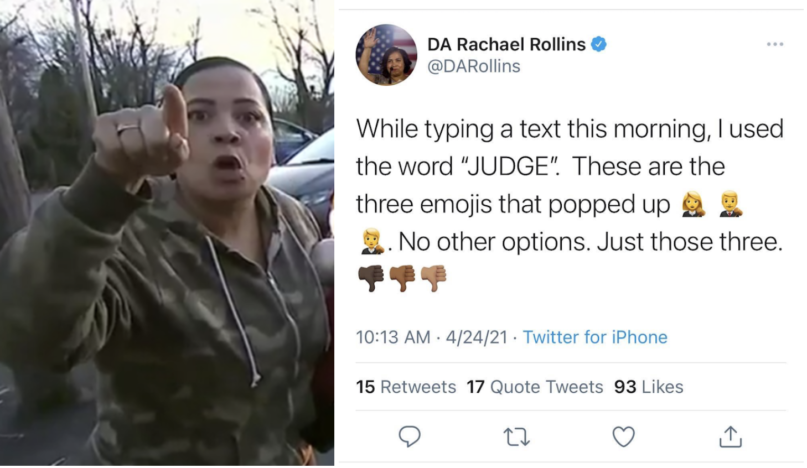View the 15 Retweets list
807x468 pixels.
click(x=406, y=387)
